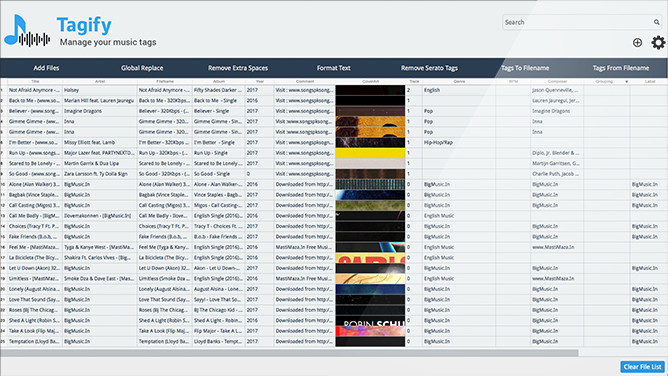Click the Label cell in the Temptation row
668x376 pixels.
click(x=649, y=342)
